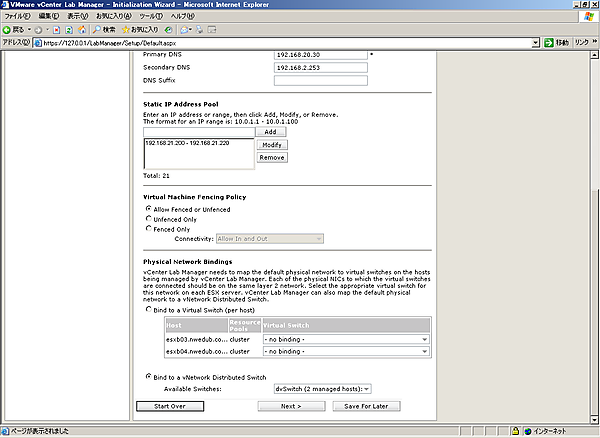
Task: Select the Unfenced Only radio button
Action: [x=148, y=219]
